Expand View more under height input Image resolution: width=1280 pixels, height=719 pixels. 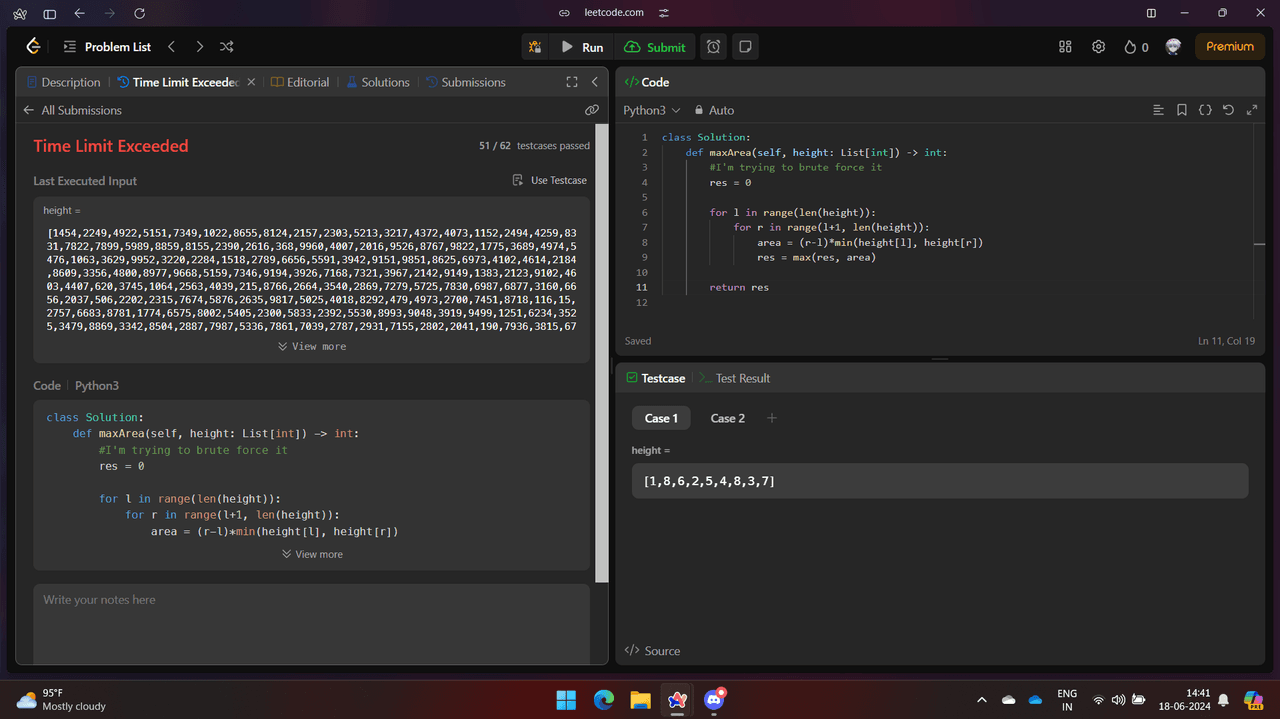[312, 346]
